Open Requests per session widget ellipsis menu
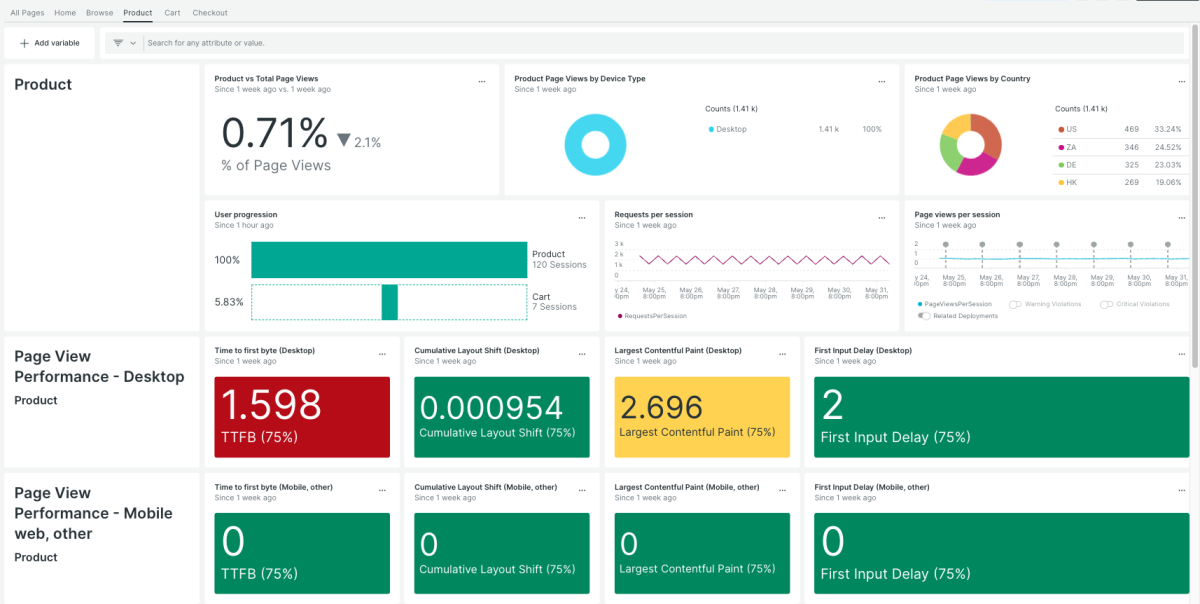 (881, 218)
